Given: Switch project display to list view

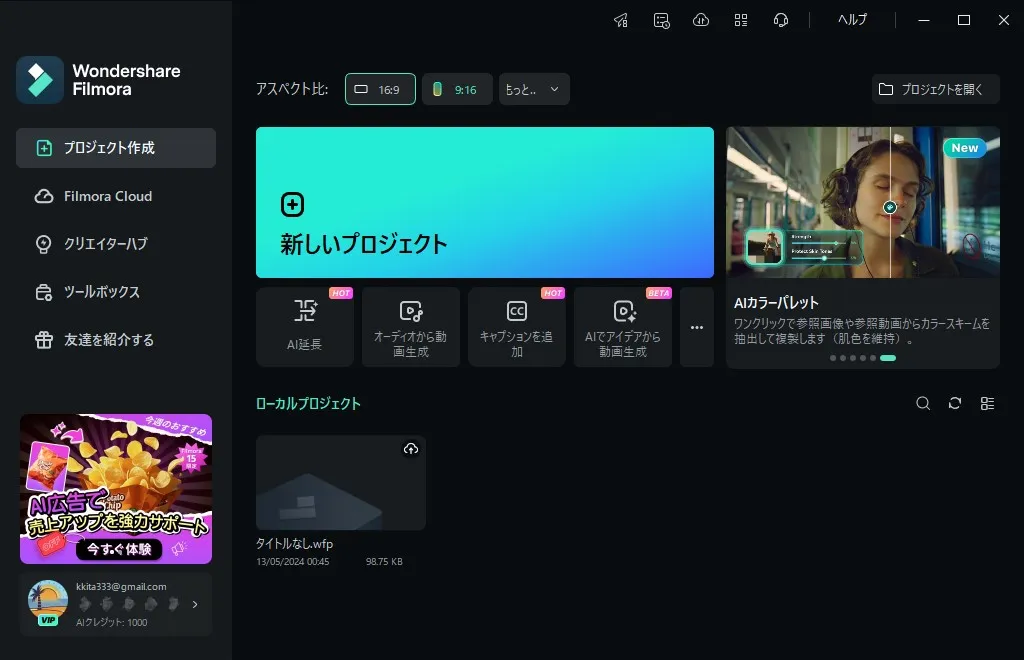Looking at the screenshot, I should point(987,403).
